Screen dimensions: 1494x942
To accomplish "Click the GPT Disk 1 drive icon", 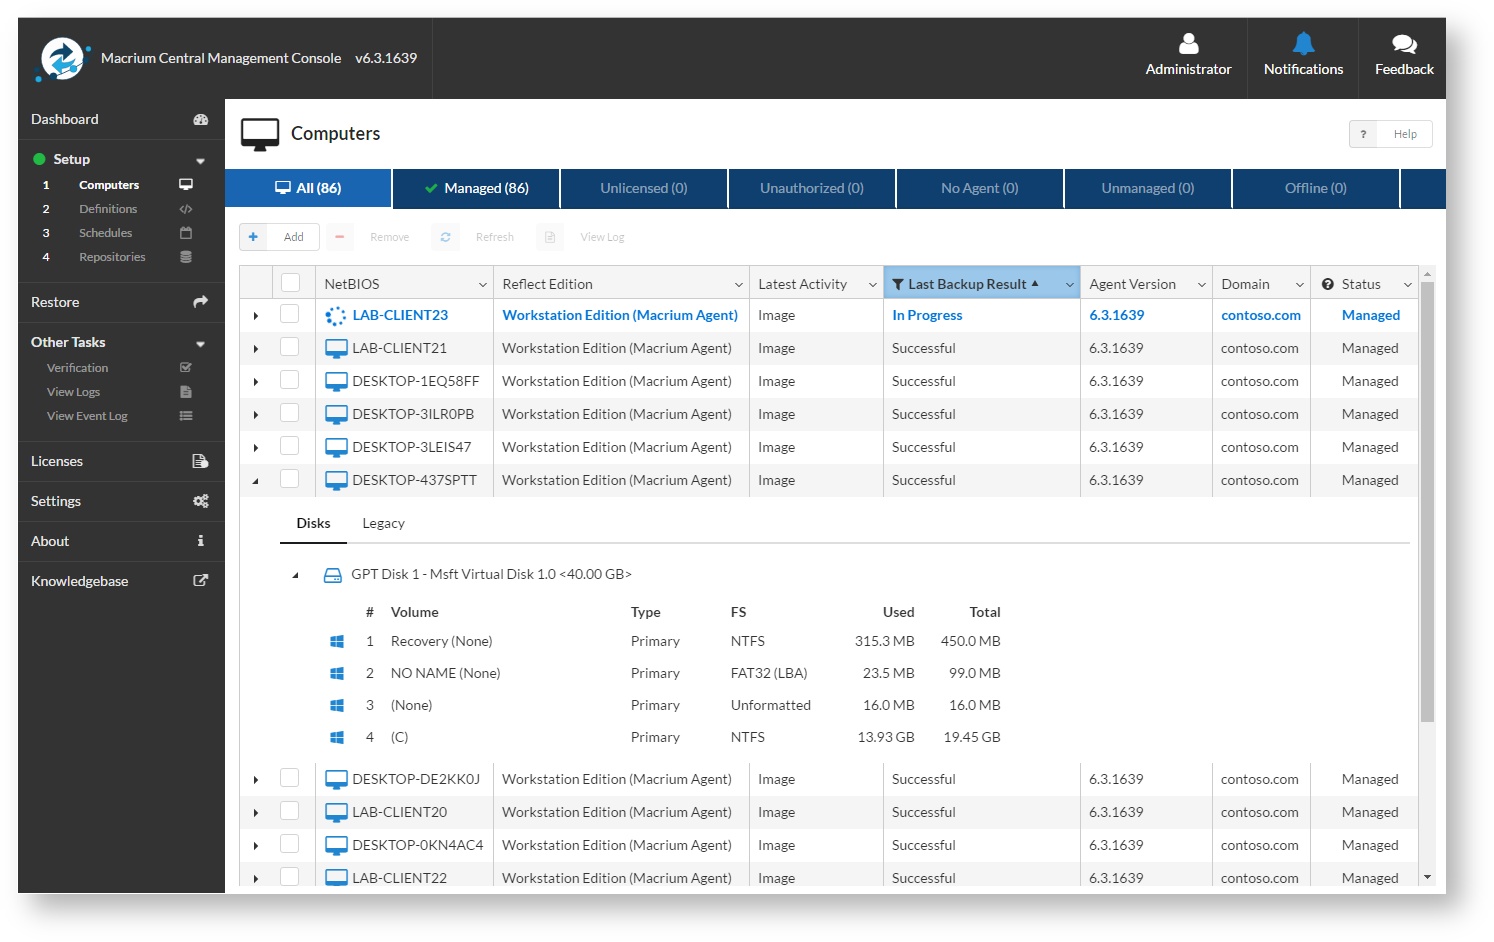I will pos(333,575).
